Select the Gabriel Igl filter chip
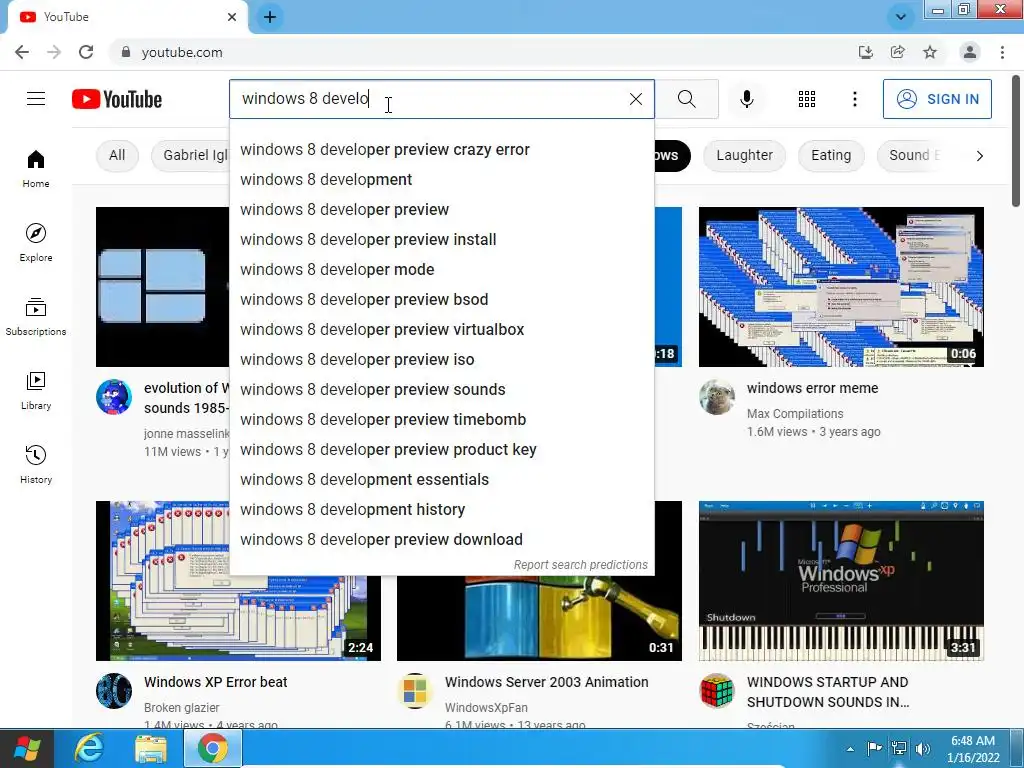Image resolution: width=1024 pixels, height=768 pixels. (191, 155)
